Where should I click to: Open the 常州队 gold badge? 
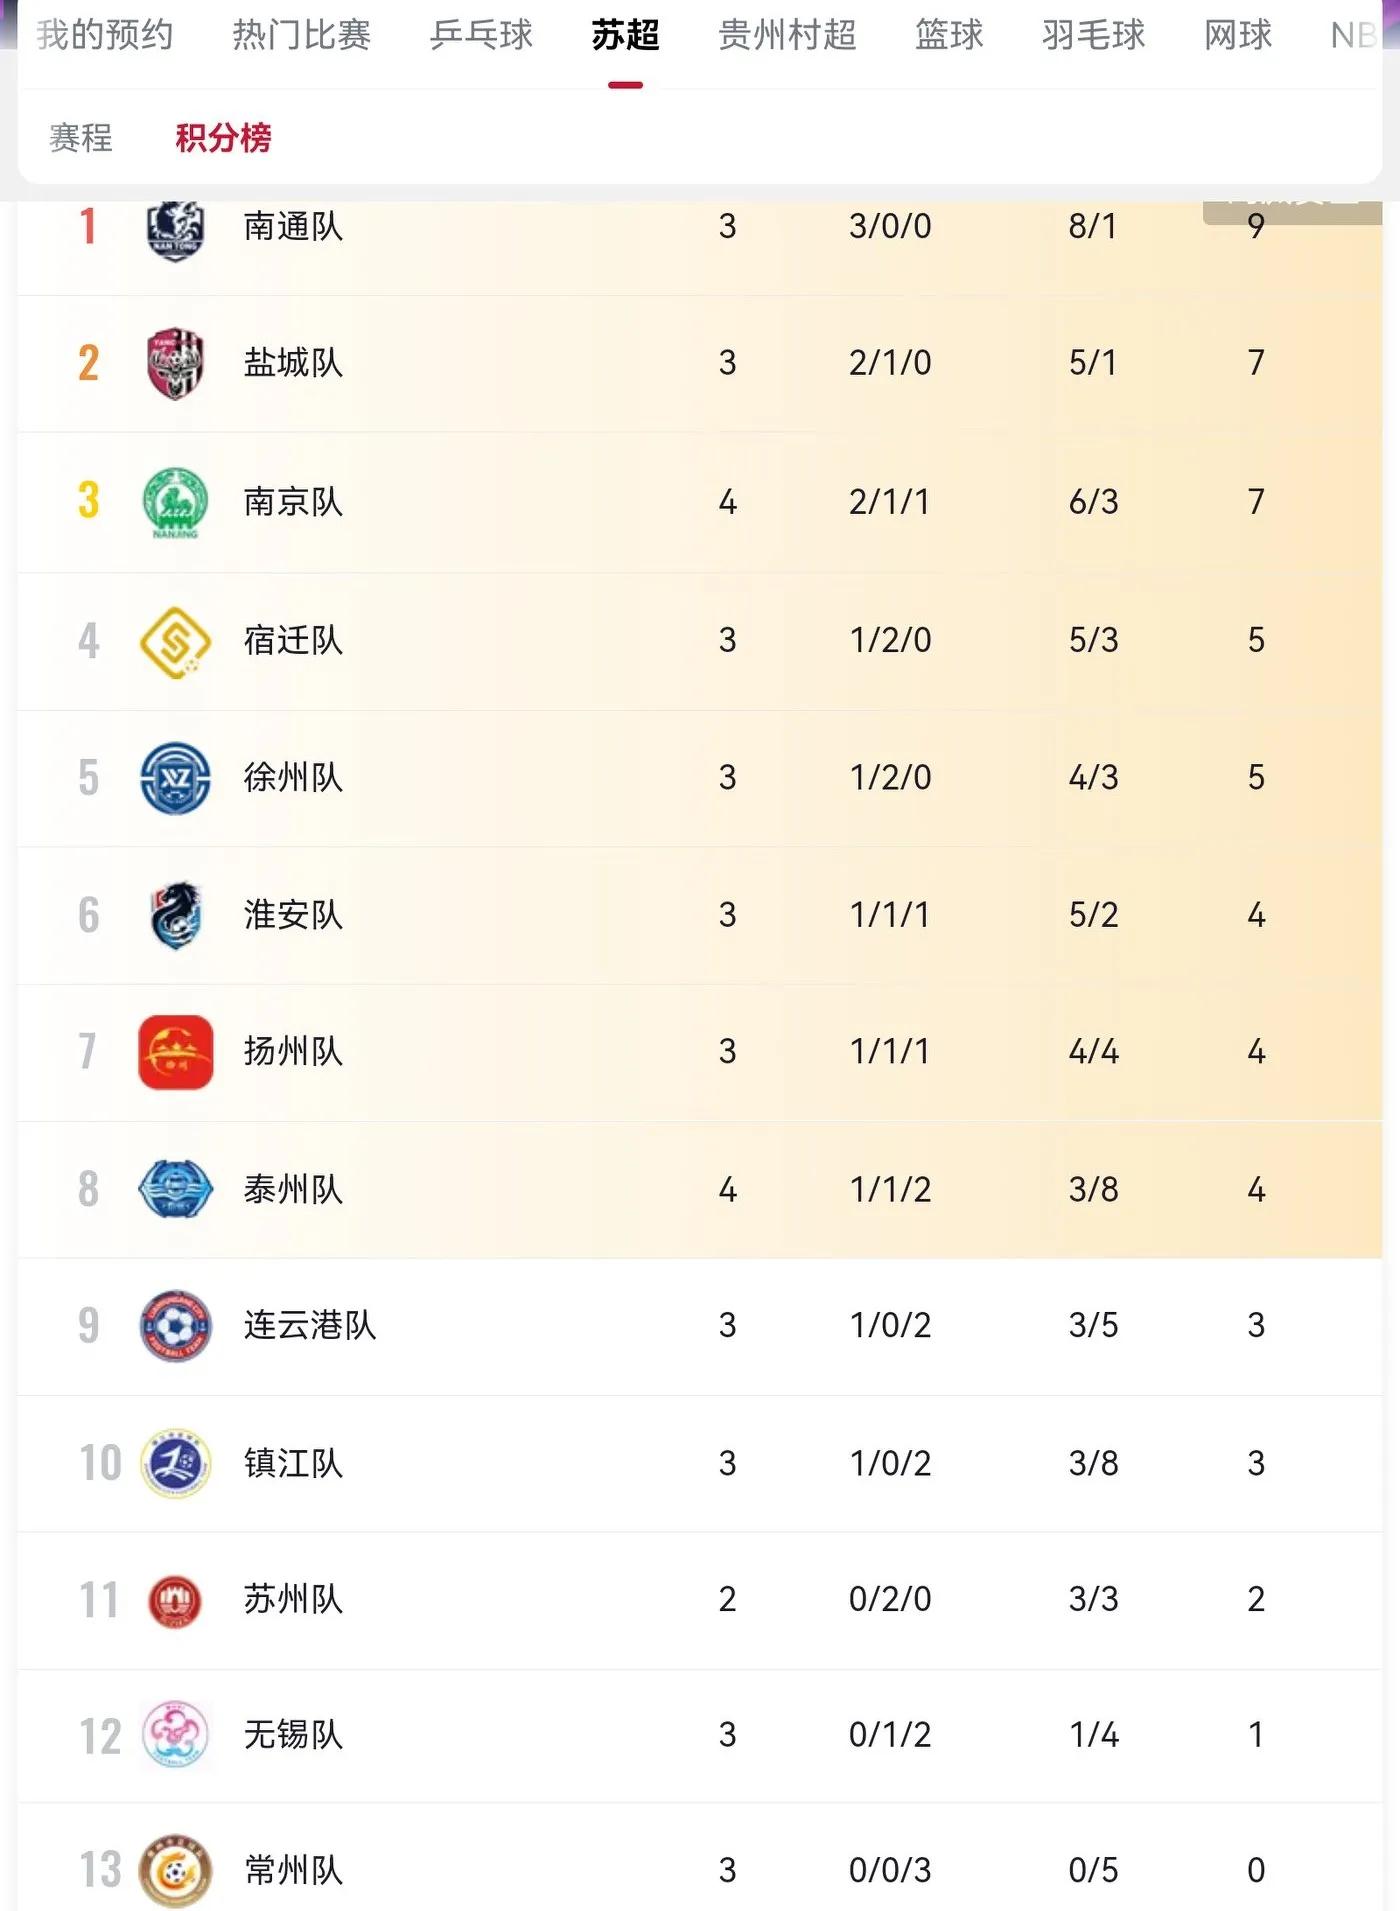(175, 1871)
